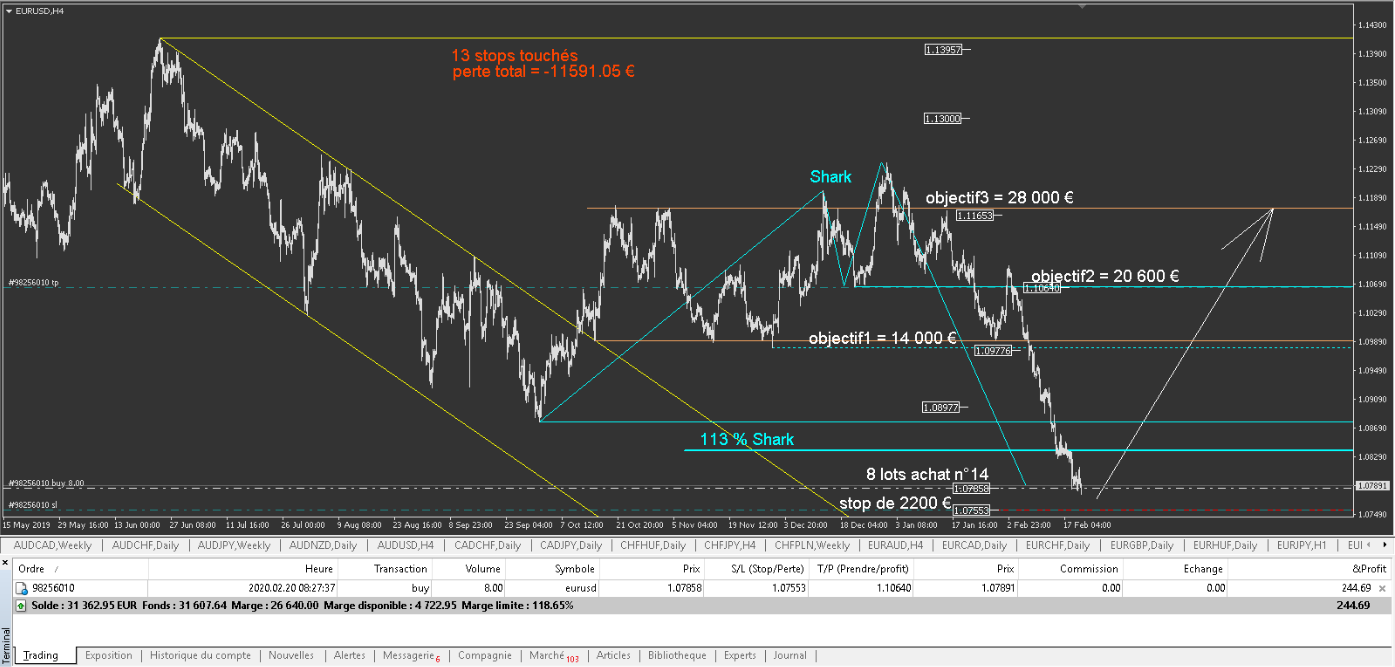Select the 'objectif3 = 28 000 €' chart label
Viewport: 1395px width, 667px height.
pos(999,198)
